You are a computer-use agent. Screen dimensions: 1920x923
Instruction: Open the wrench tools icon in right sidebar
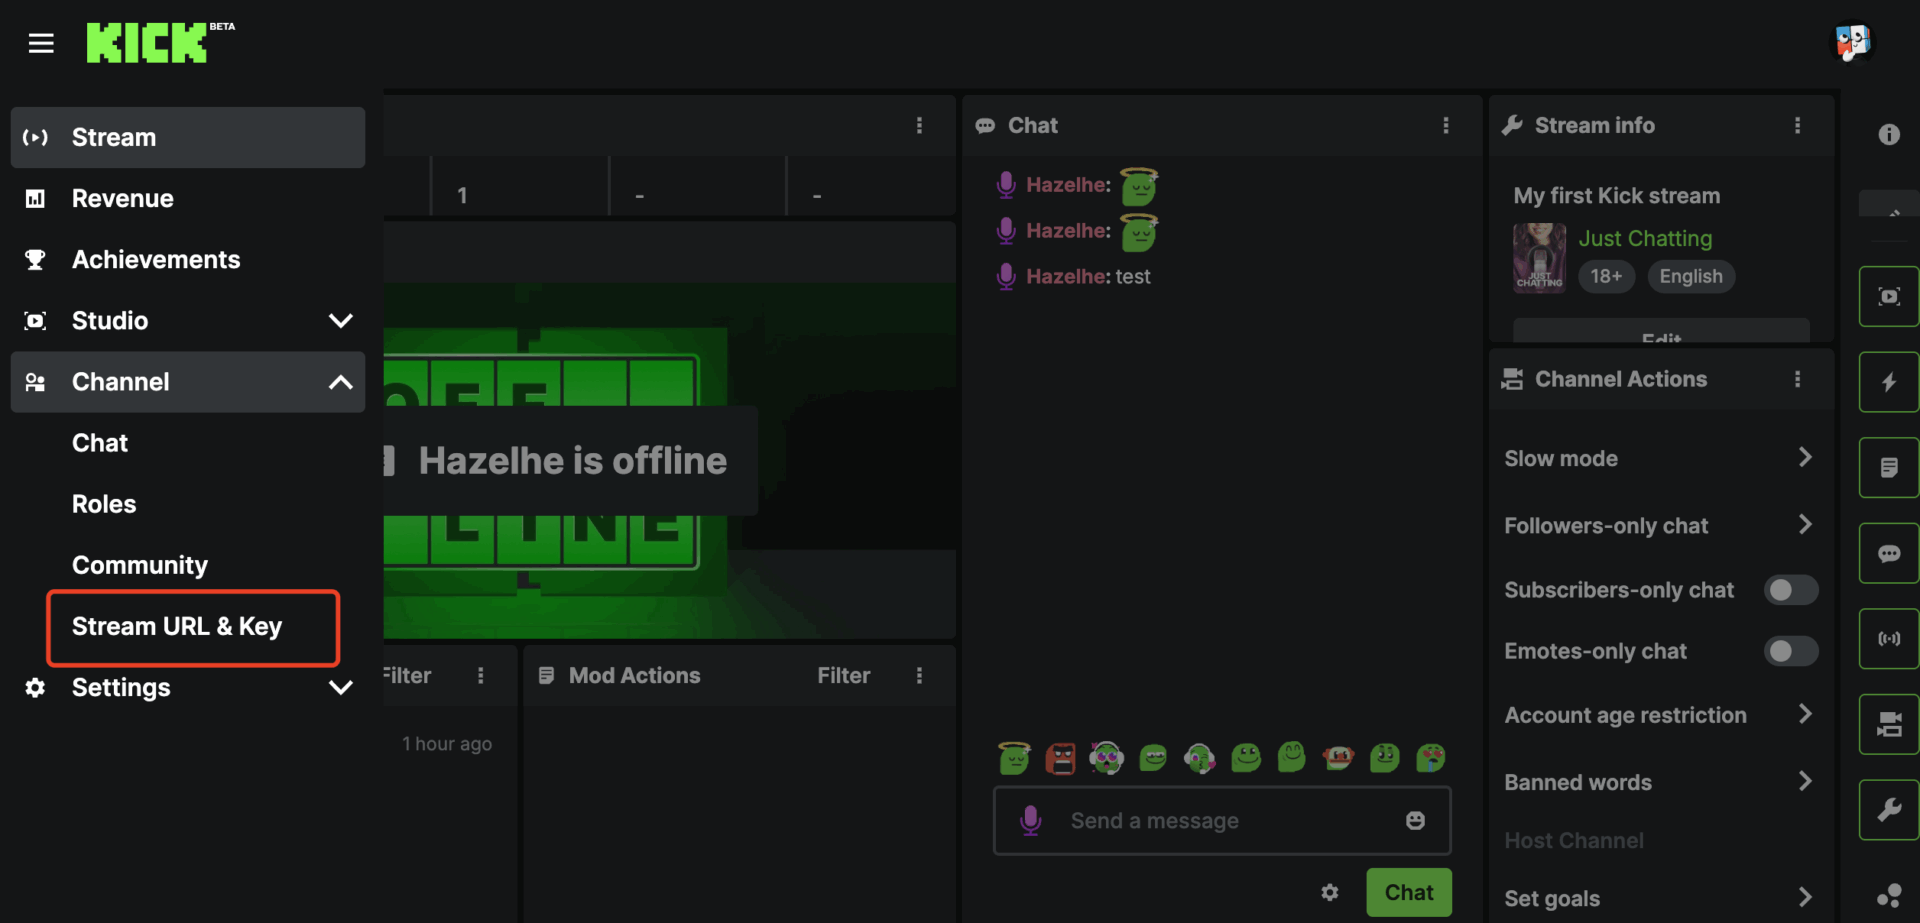tap(1888, 809)
